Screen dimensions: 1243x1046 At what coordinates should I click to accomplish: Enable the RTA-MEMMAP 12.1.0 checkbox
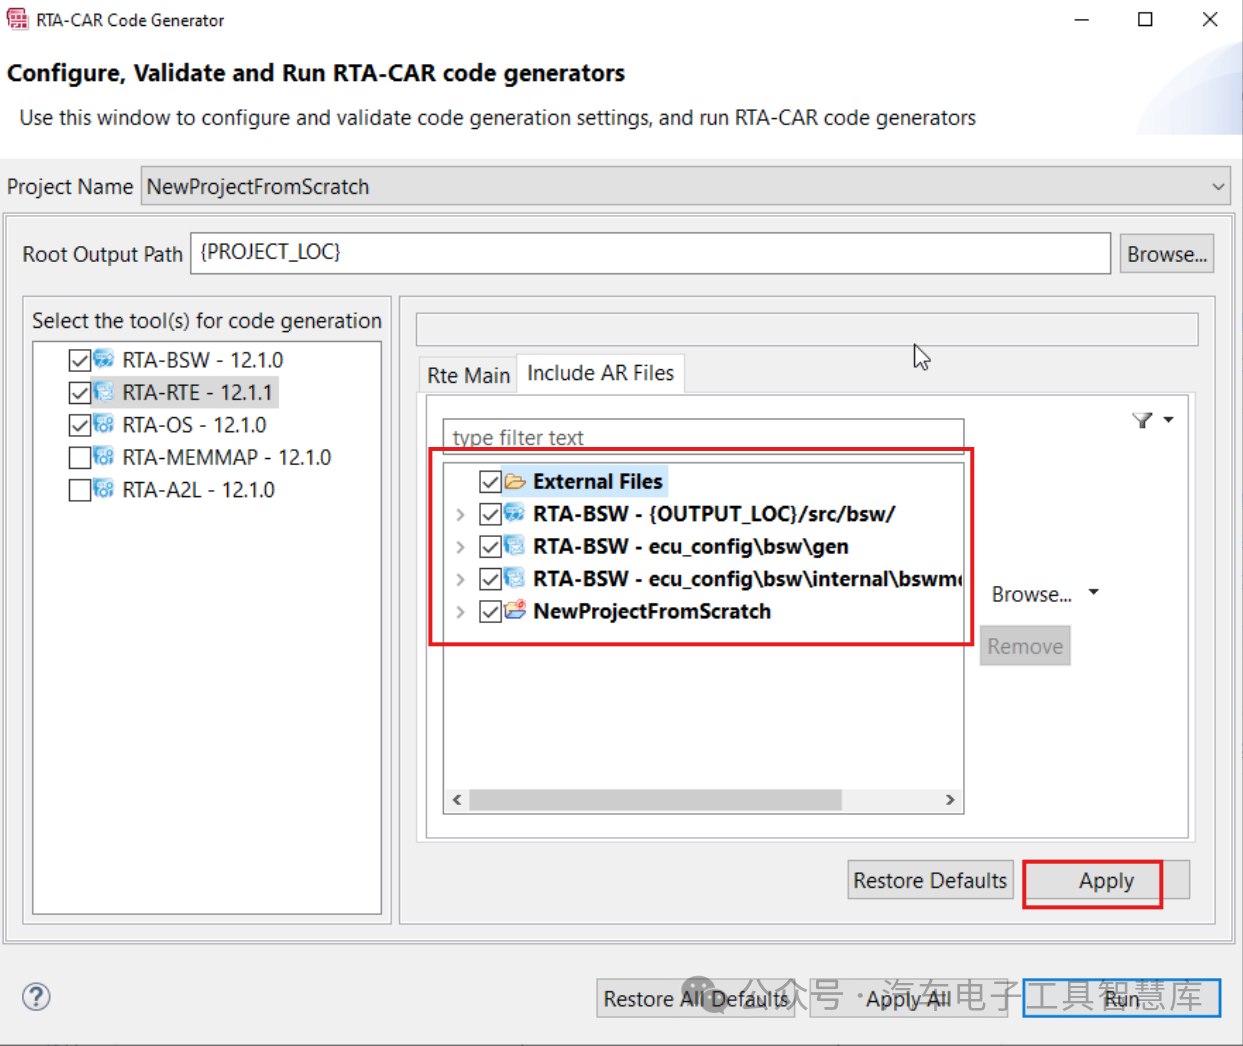point(80,458)
